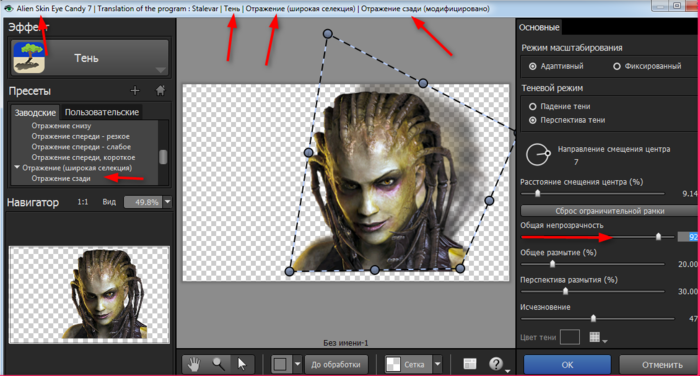Viewport: 700px width, 376px height.
Task: Collapse the Отражение (широкая селекция) group
Action: coord(17,167)
